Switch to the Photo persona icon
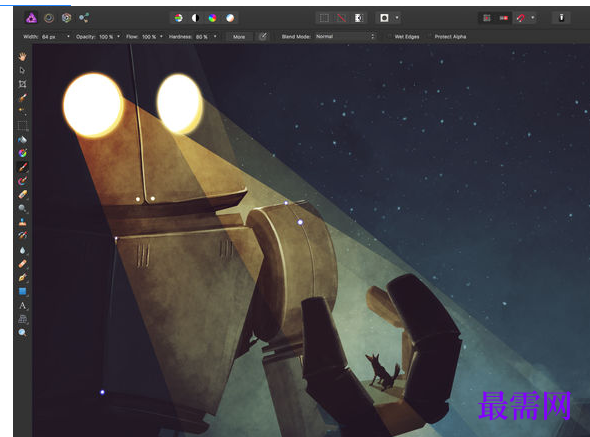Viewport: 590px width, 437px height. (31, 18)
